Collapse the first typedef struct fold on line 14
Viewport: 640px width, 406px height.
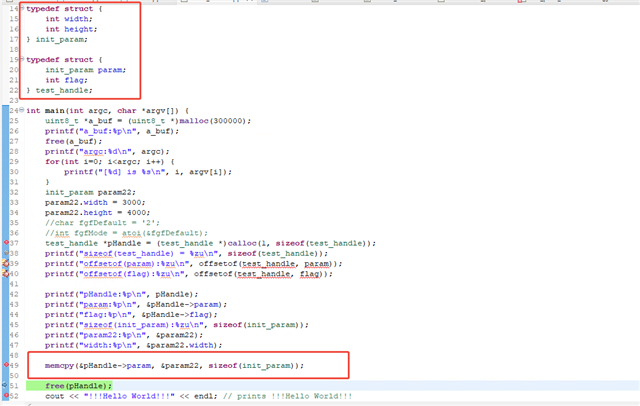tap(23, 6)
